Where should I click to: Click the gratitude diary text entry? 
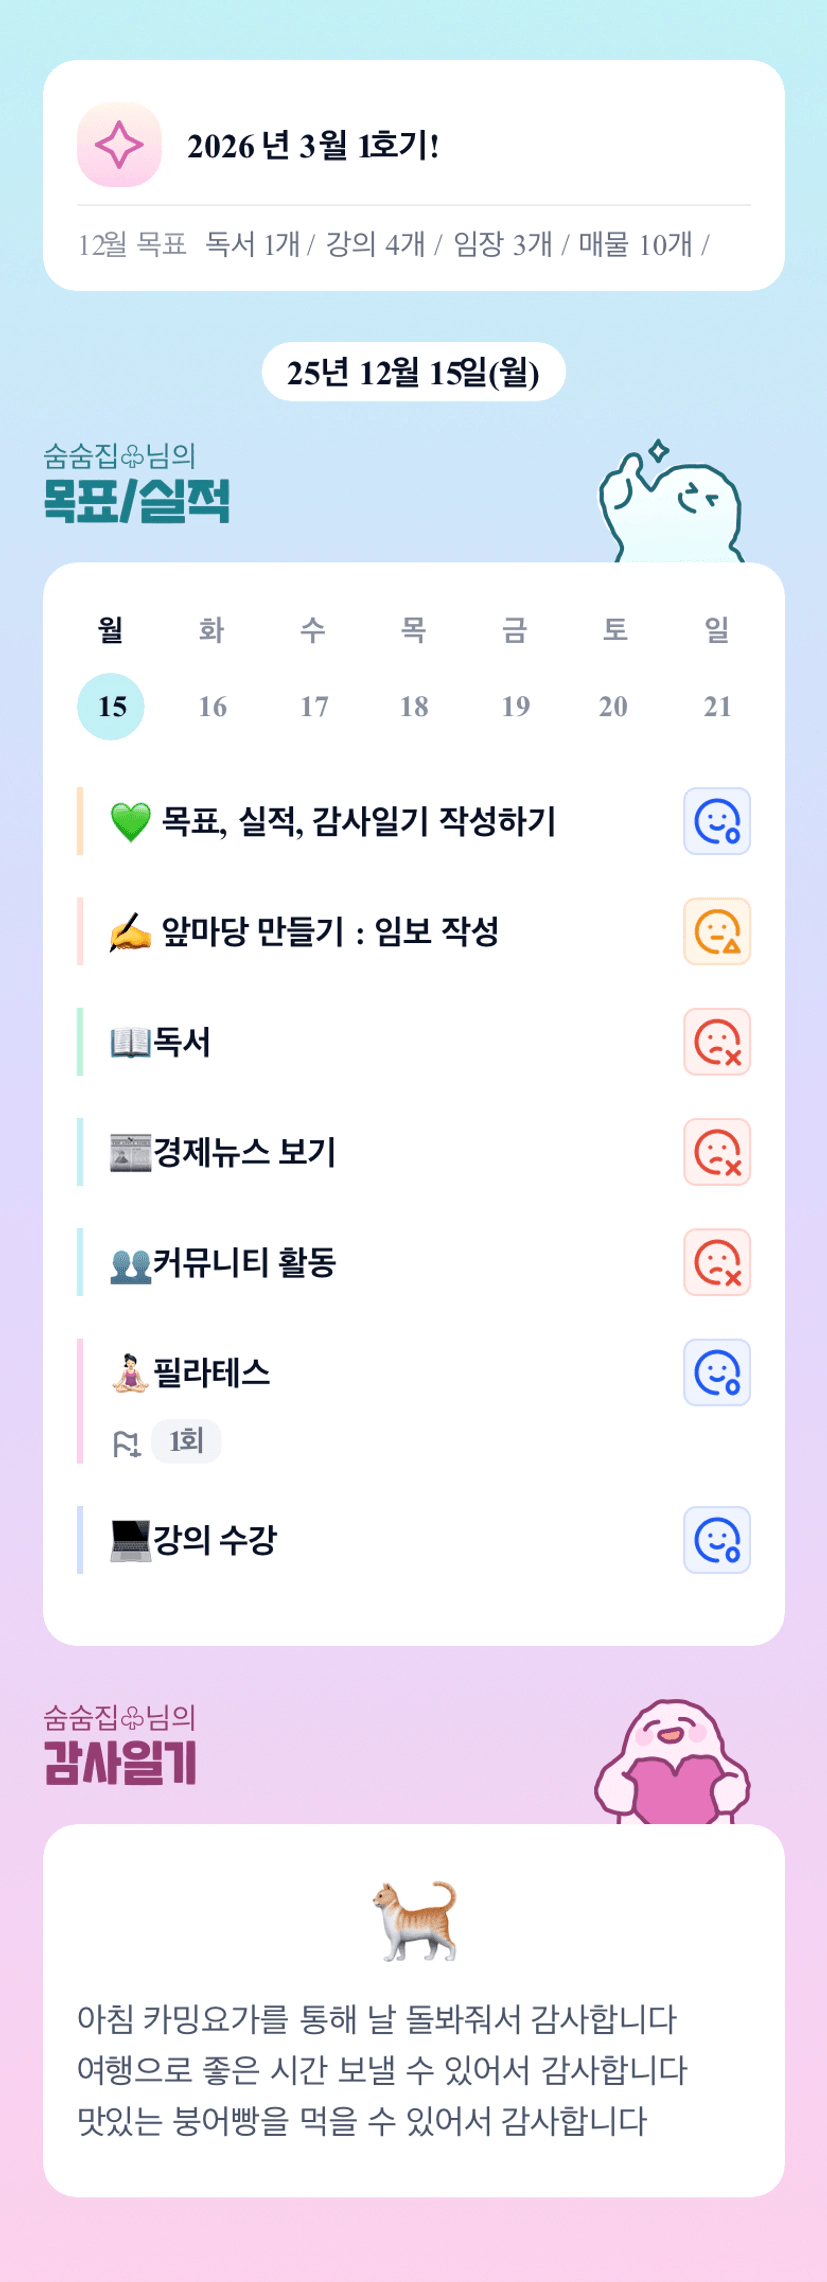(x=382, y=2069)
